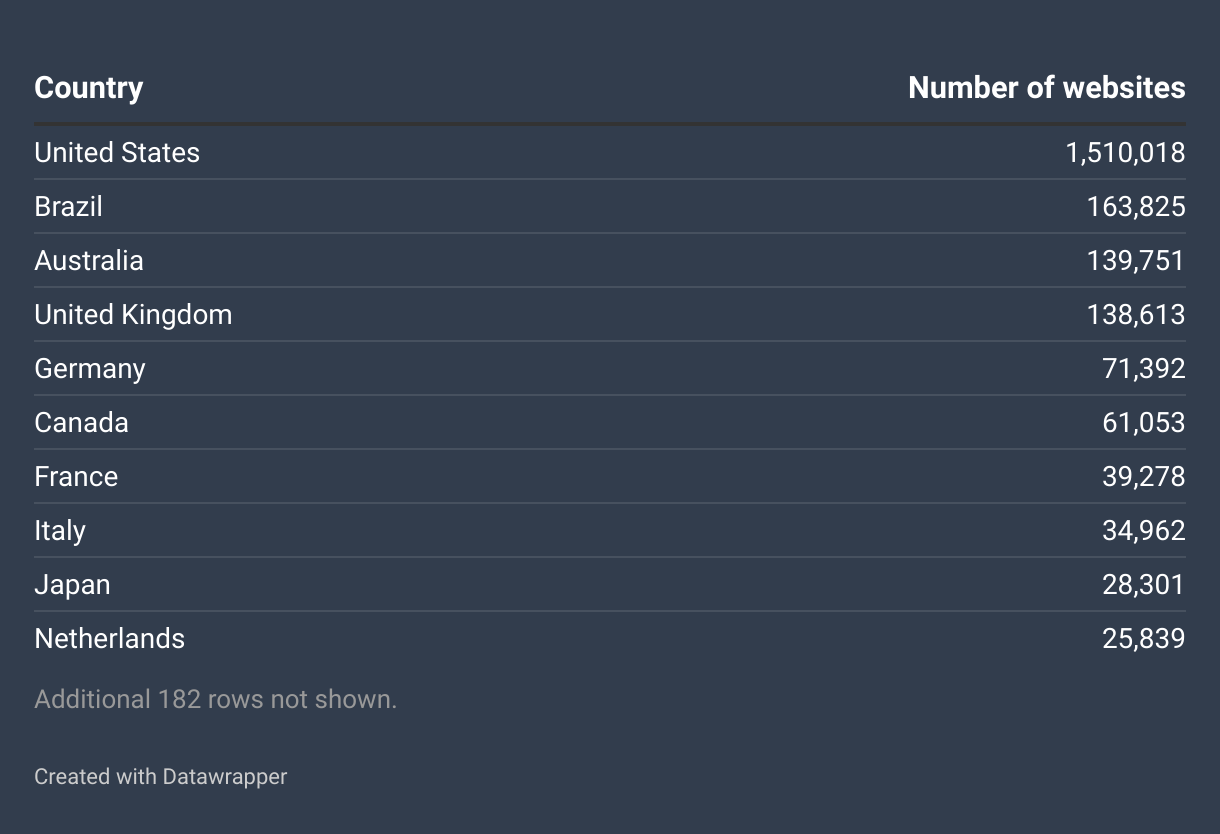Select the value 25,839 for Netherlands
The width and height of the screenshot is (1220, 834).
click(1144, 638)
